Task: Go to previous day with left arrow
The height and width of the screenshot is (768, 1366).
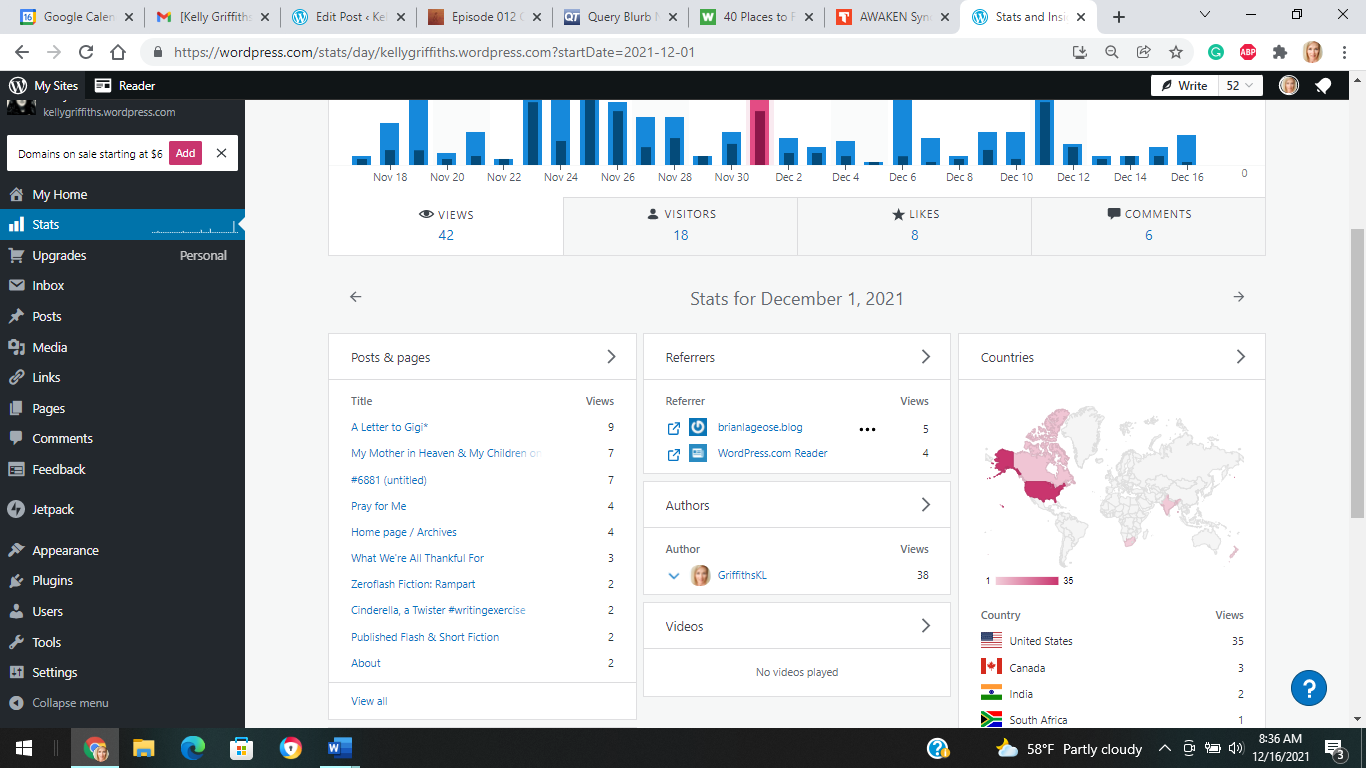Action: pos(355,297)
